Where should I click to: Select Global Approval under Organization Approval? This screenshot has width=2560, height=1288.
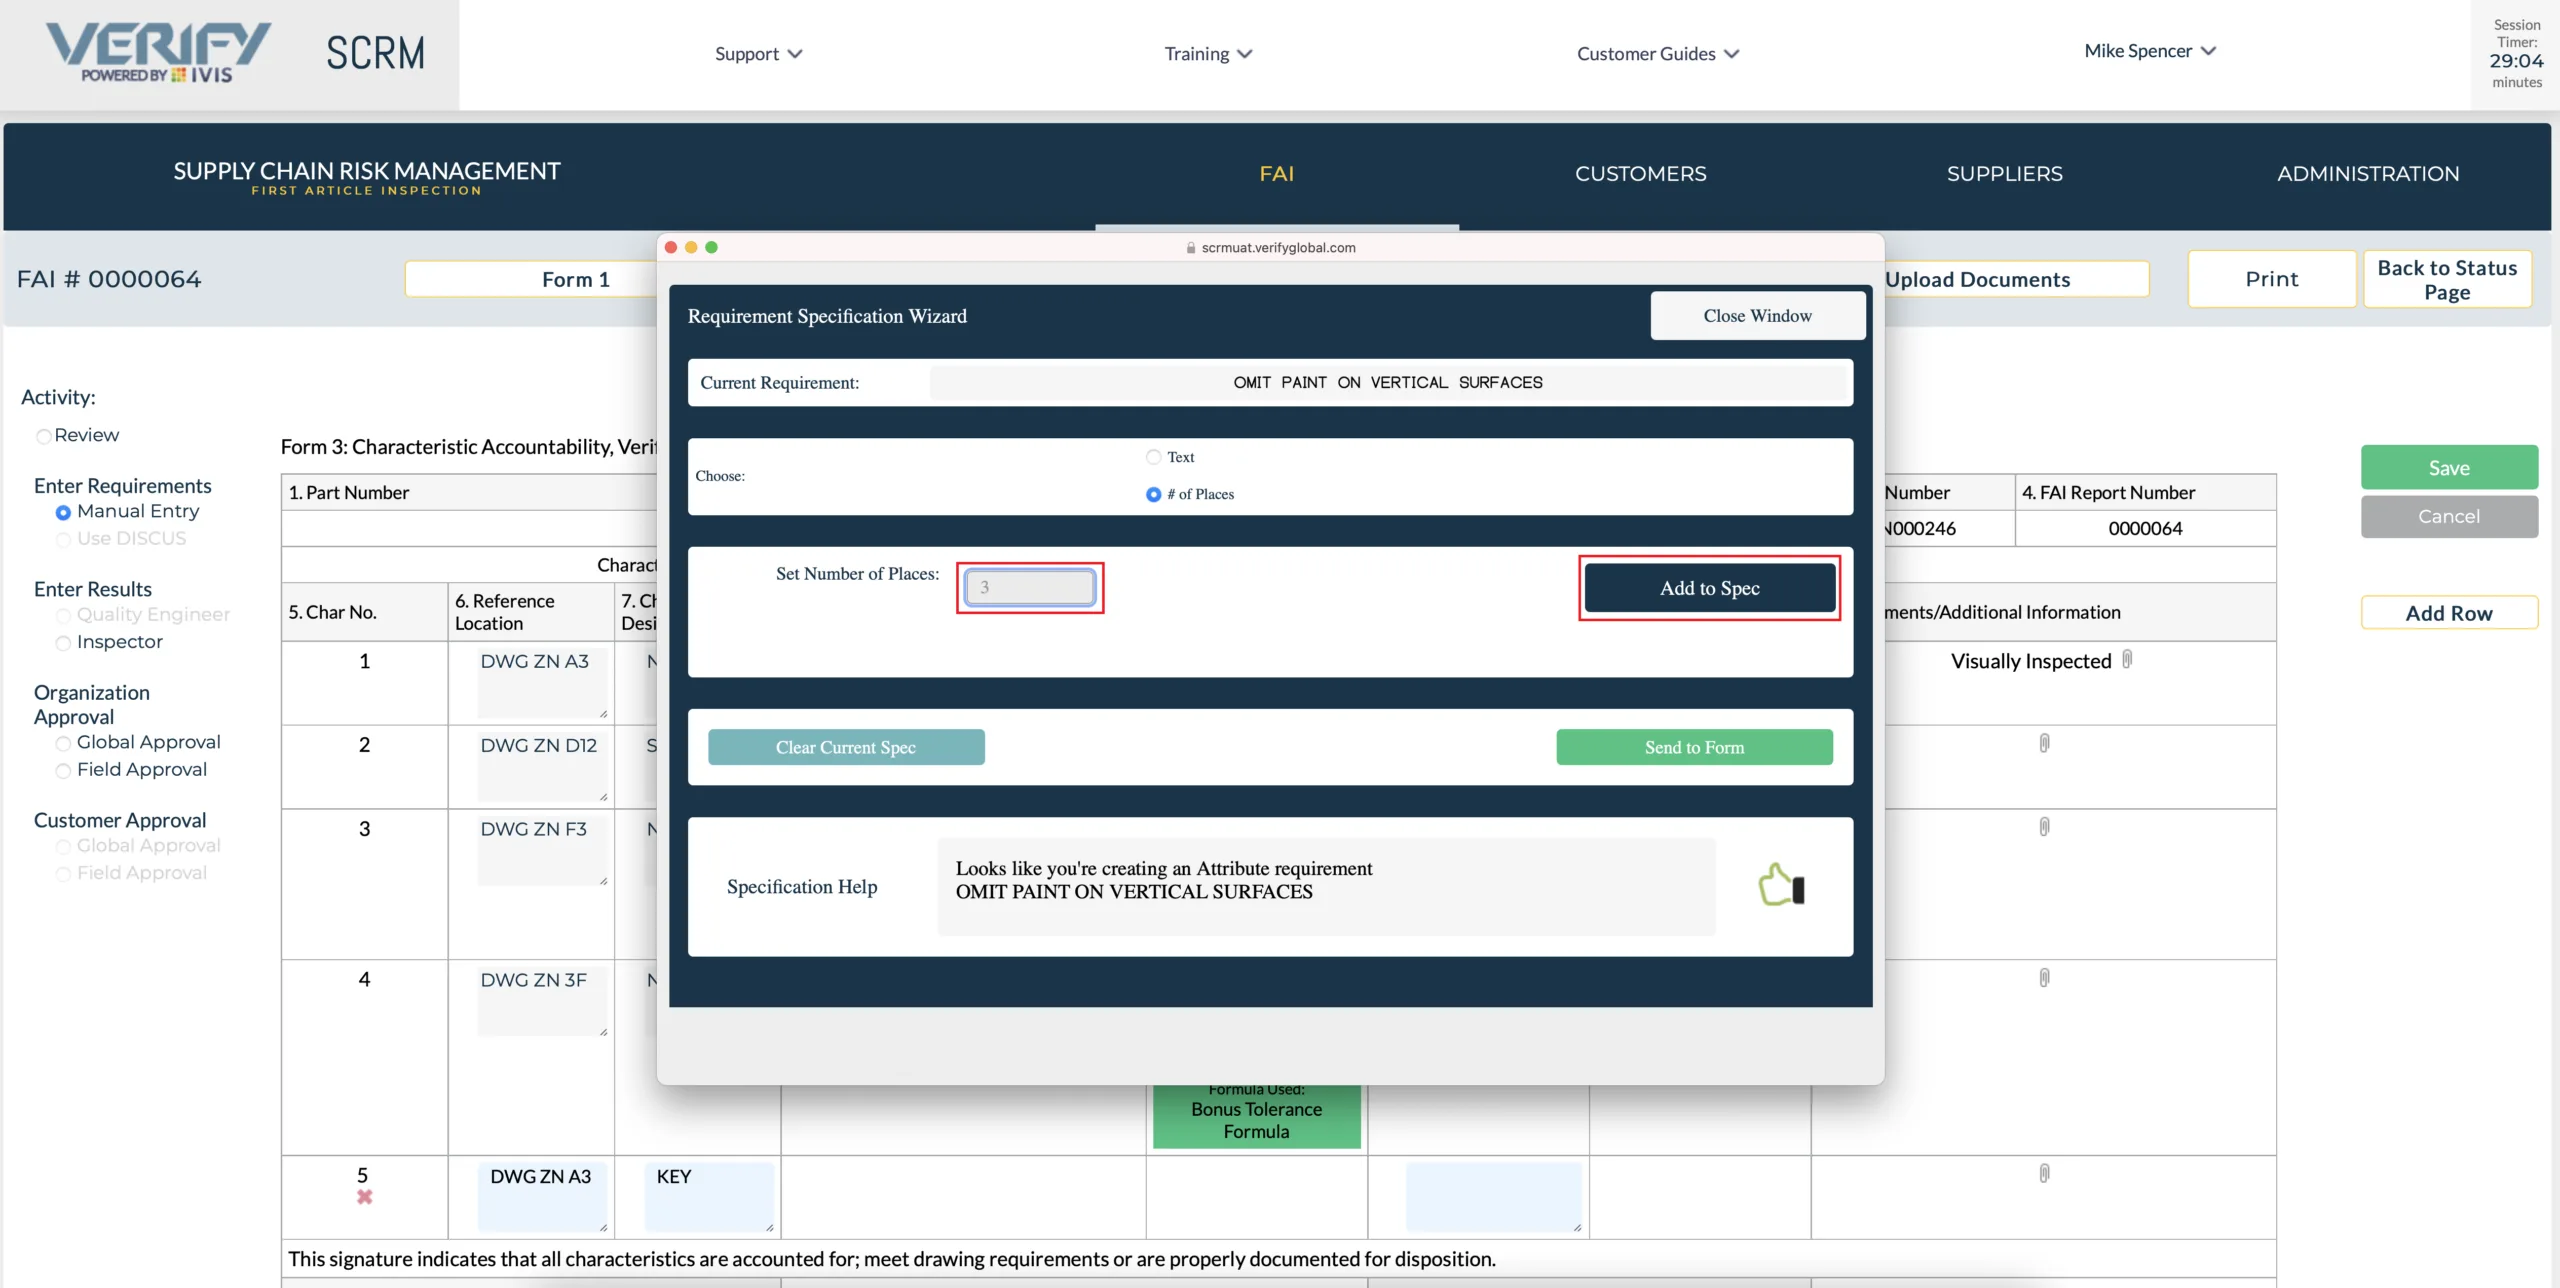(63, 743)
